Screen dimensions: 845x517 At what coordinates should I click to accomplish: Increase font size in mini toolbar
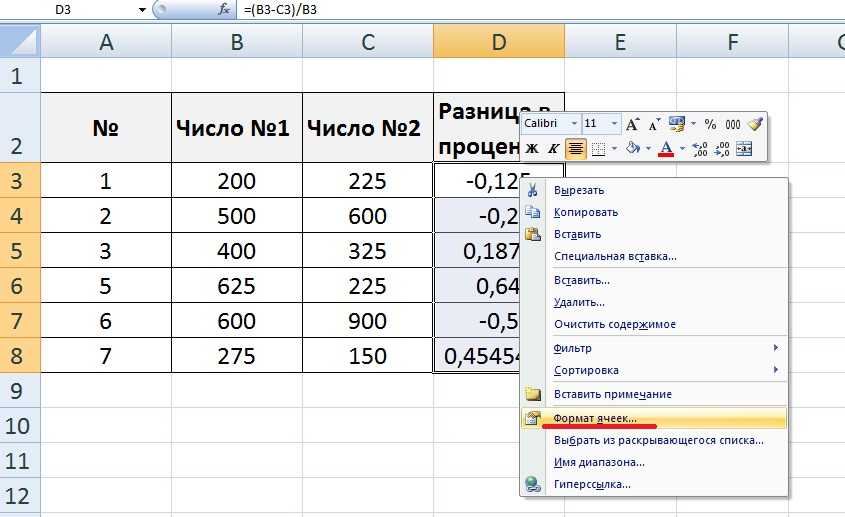coord(633,125)
